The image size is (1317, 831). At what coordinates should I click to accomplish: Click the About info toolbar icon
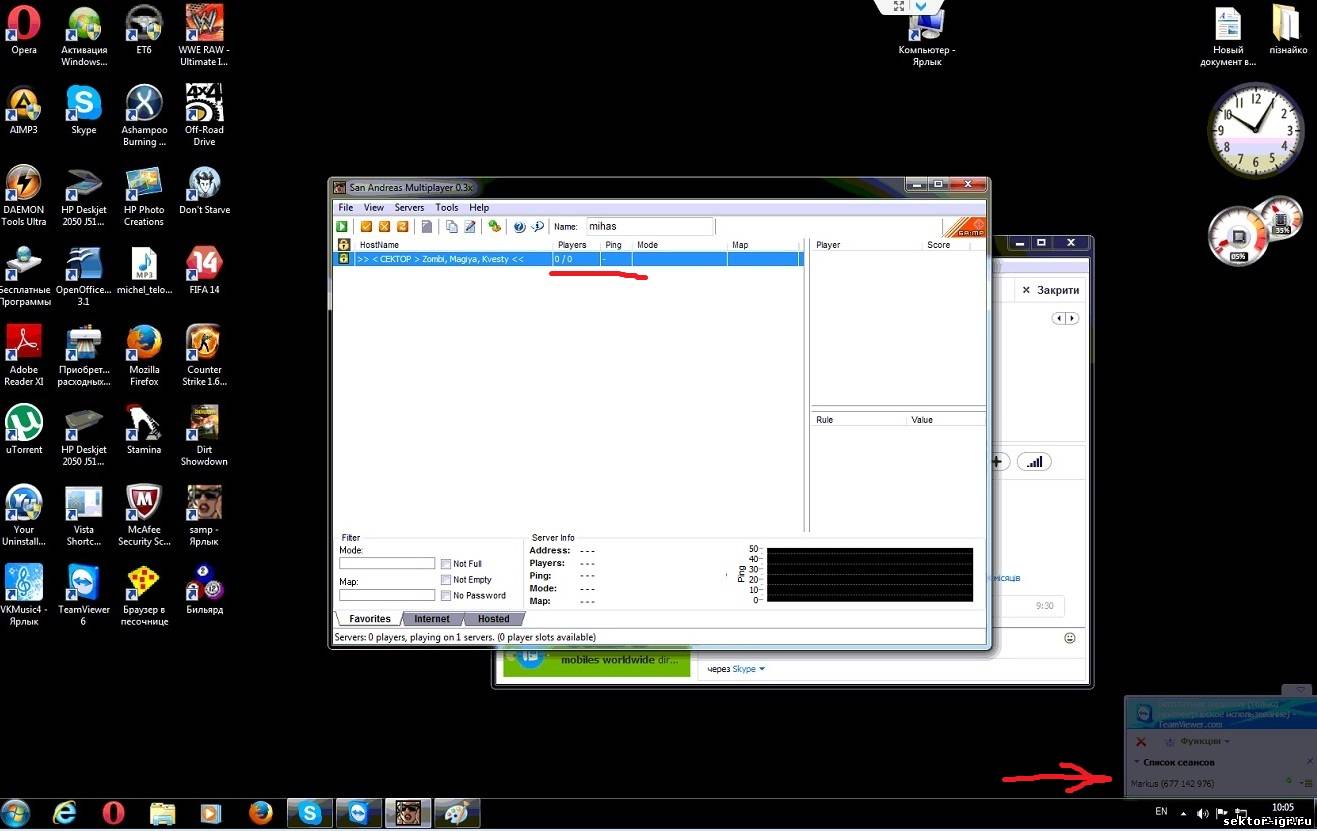pos(537,227)
